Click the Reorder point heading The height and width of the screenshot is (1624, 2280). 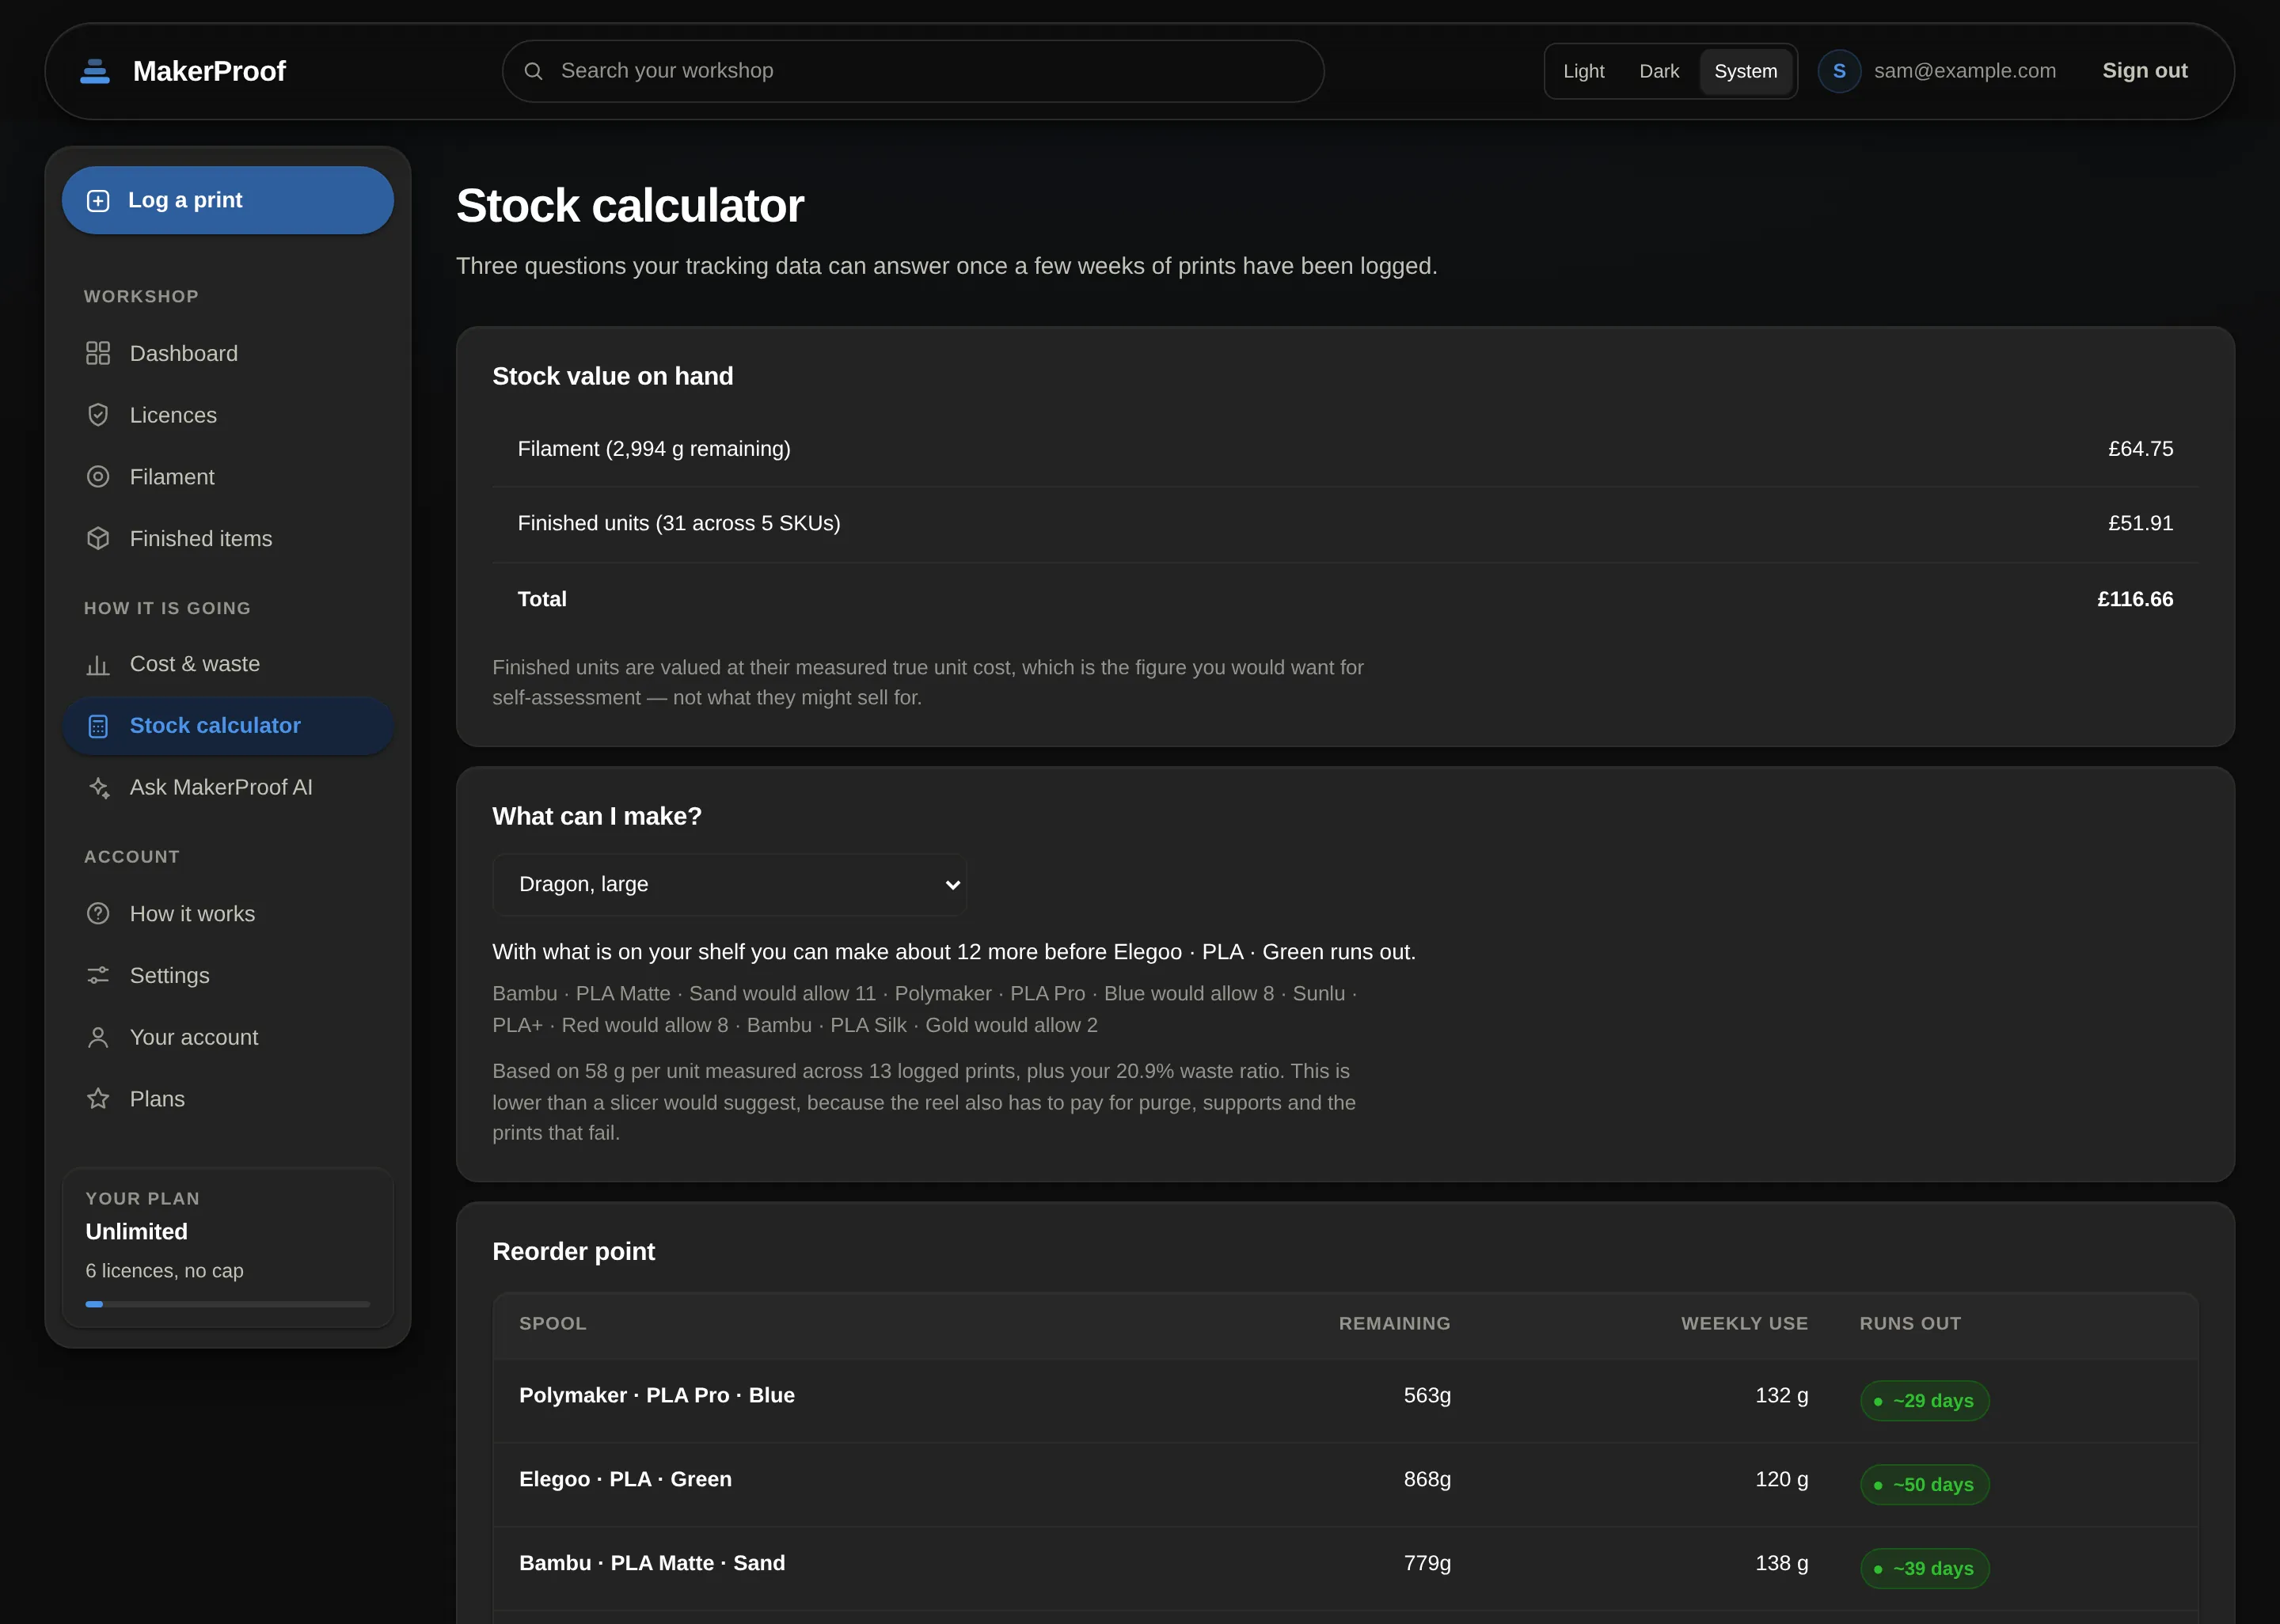(573, 1251)
